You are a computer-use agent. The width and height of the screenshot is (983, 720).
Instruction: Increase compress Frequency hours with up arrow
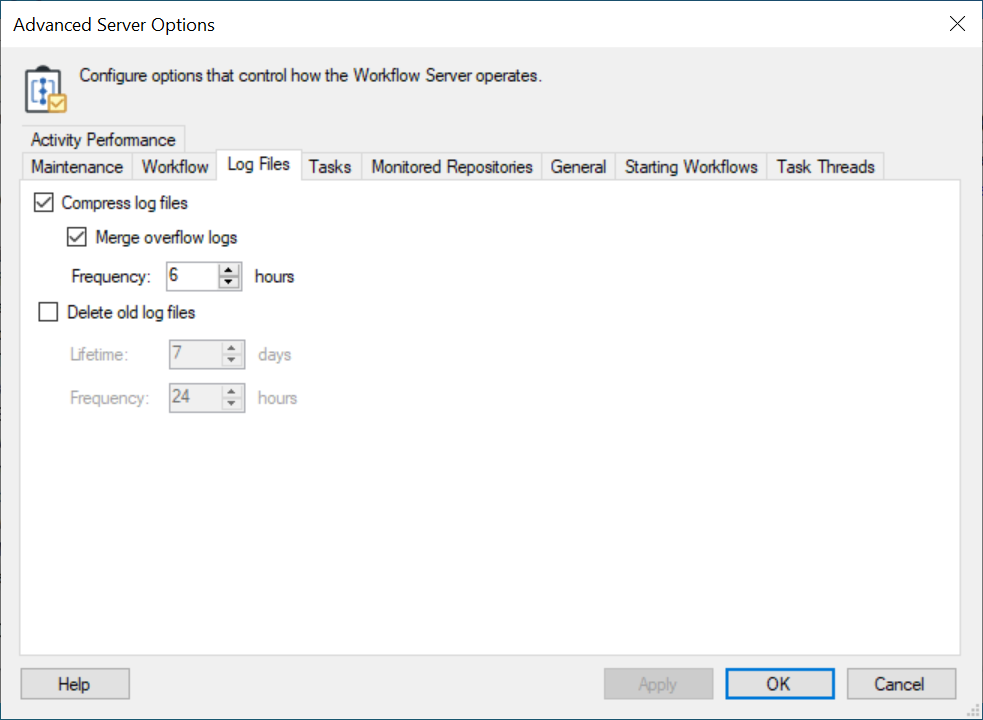coord(230,270)
